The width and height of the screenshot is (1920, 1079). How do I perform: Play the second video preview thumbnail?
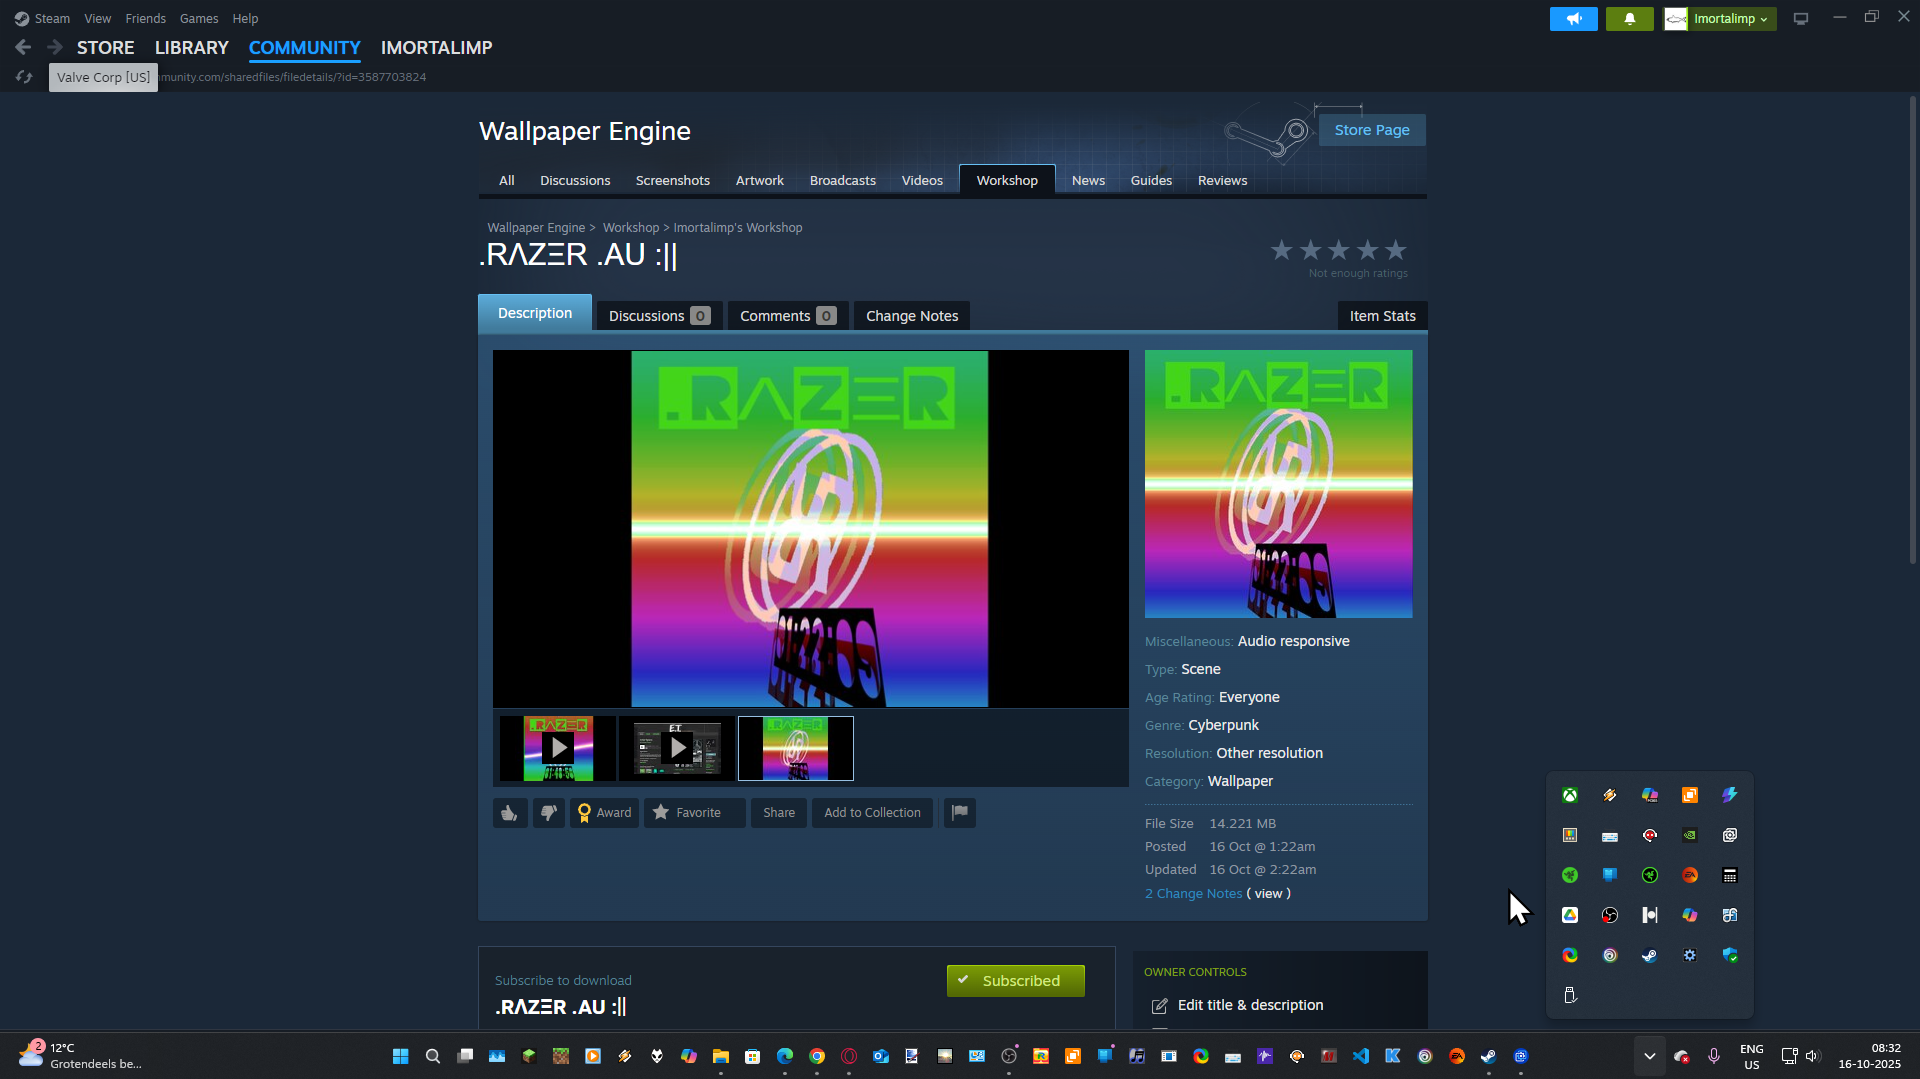click(x=676, y=748)
